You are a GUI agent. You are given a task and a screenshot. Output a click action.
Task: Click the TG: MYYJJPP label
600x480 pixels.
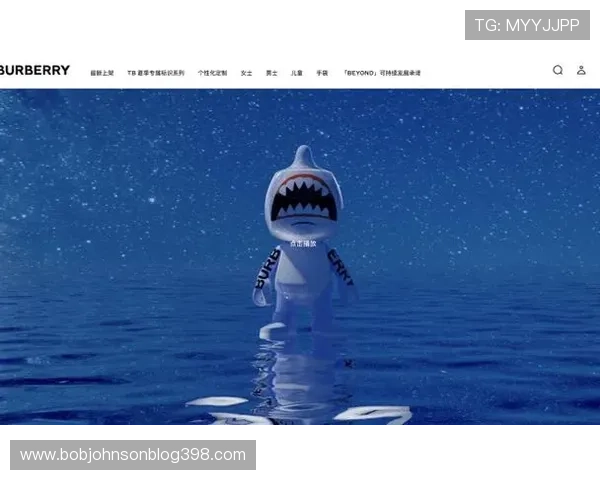click(x=527, y=25)
